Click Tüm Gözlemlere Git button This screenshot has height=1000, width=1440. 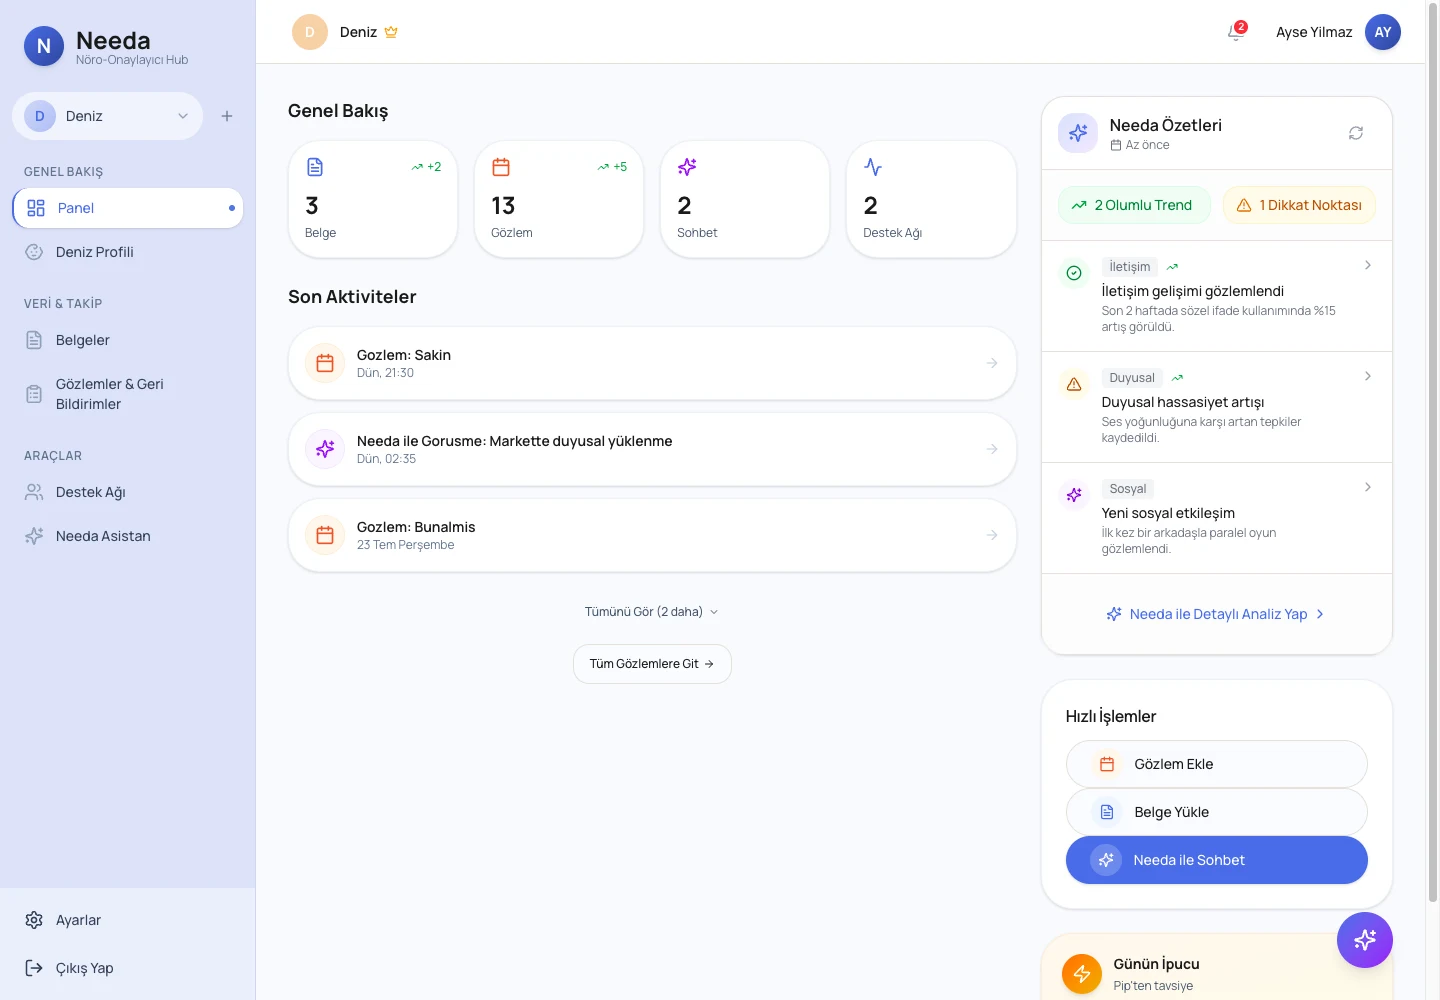(x=652, y=664)
